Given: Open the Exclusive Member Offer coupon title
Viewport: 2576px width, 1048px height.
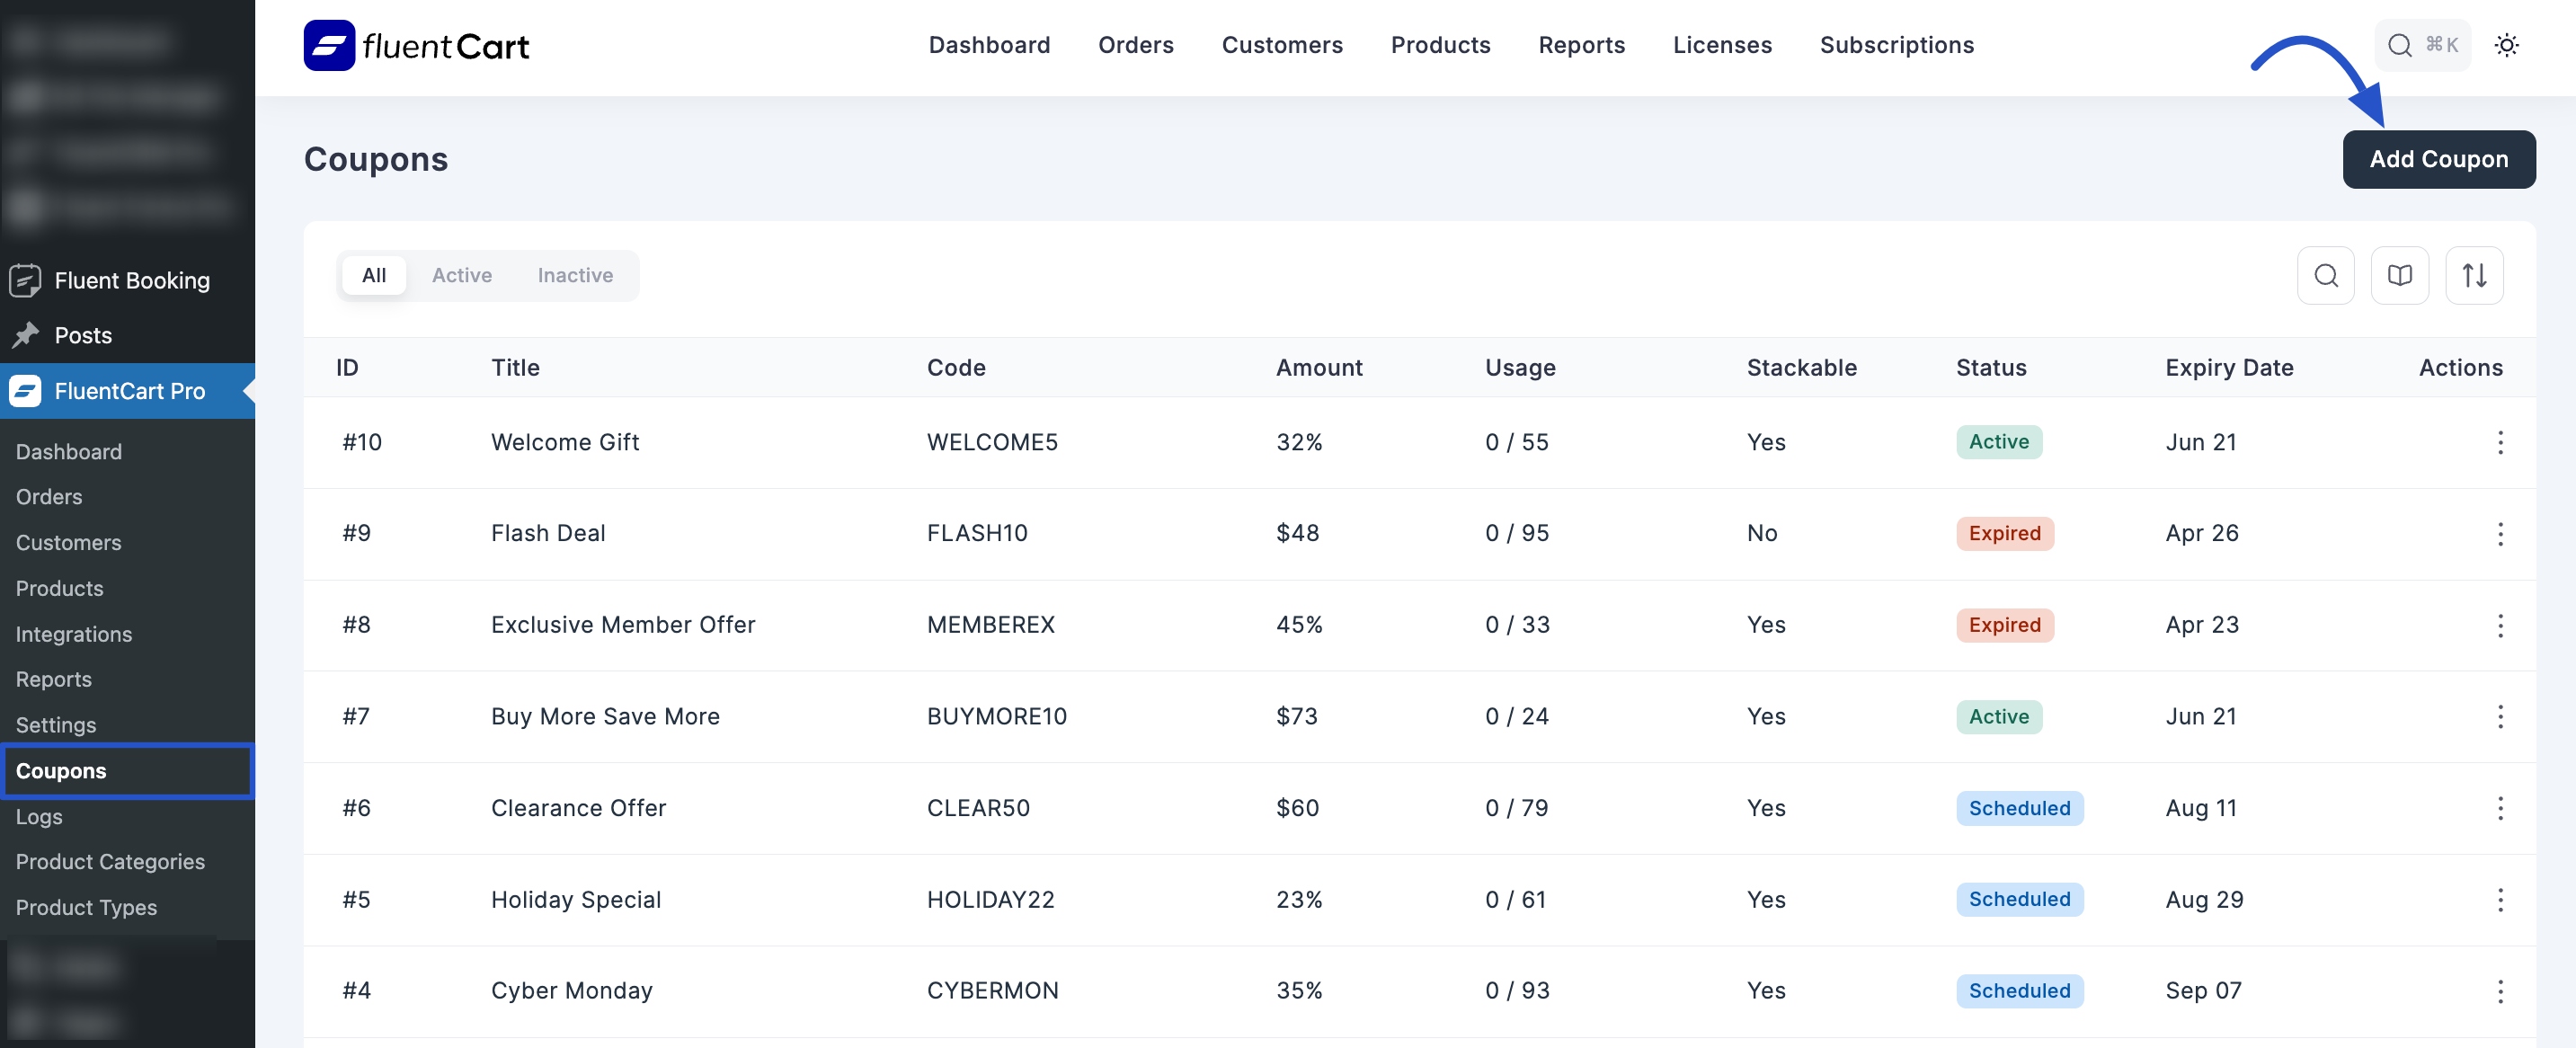Looking at the screenshot, I should coord(622,624).
